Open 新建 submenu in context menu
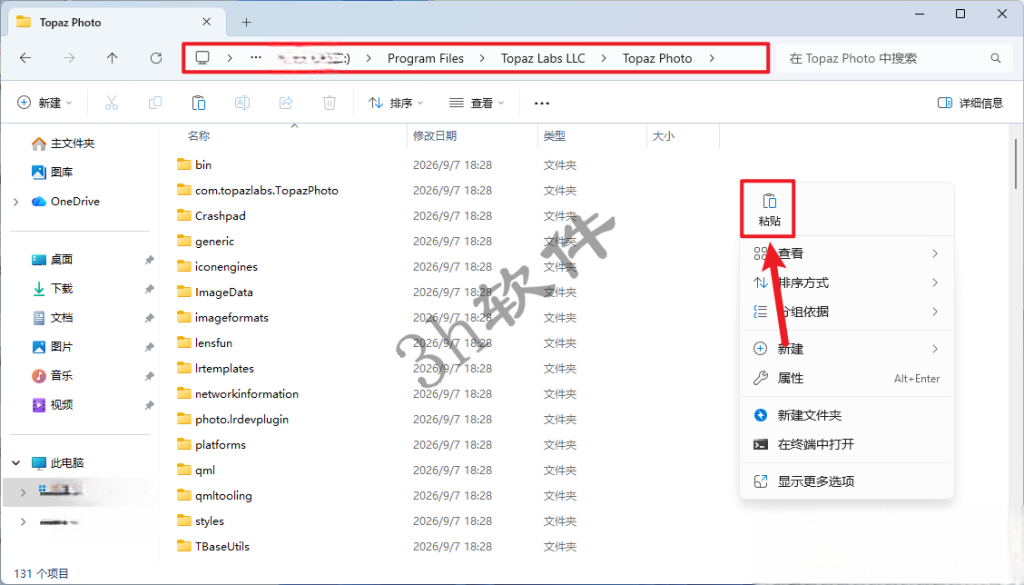The height and width of the screenshot is (585, 1024). [x=846, y=349]
